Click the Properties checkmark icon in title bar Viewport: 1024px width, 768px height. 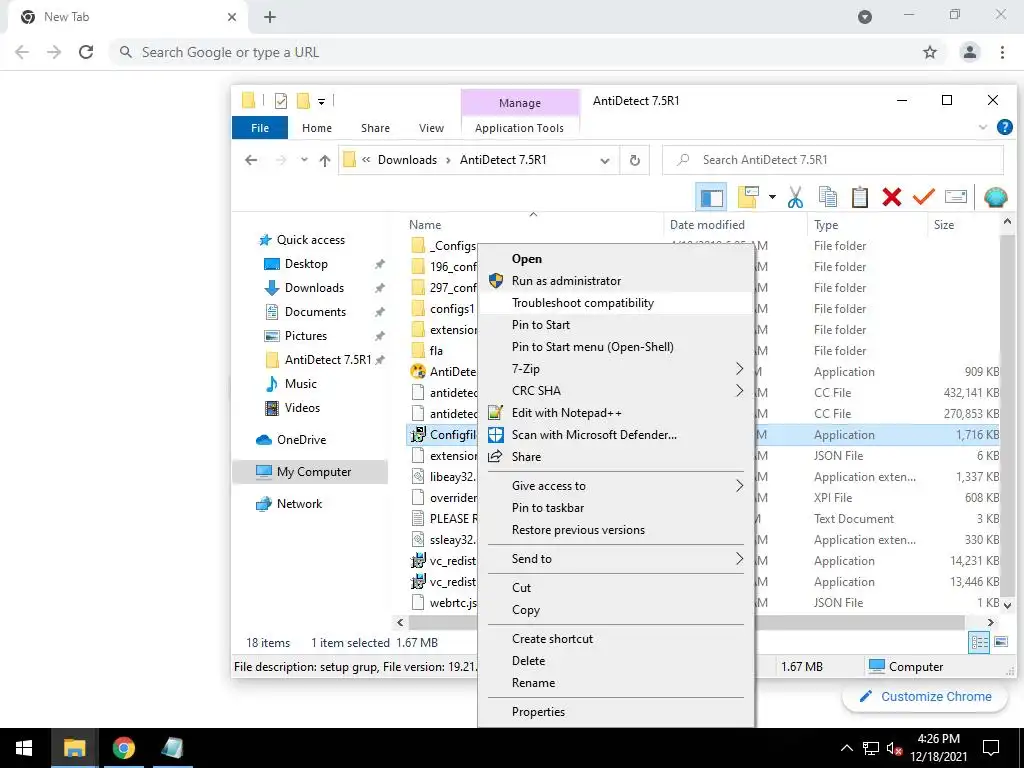[281, 101]
